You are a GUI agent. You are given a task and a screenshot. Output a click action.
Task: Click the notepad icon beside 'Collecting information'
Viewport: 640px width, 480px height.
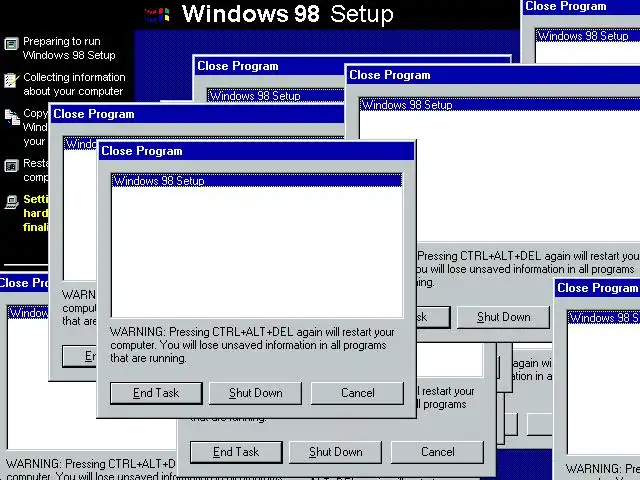(11, 80)
